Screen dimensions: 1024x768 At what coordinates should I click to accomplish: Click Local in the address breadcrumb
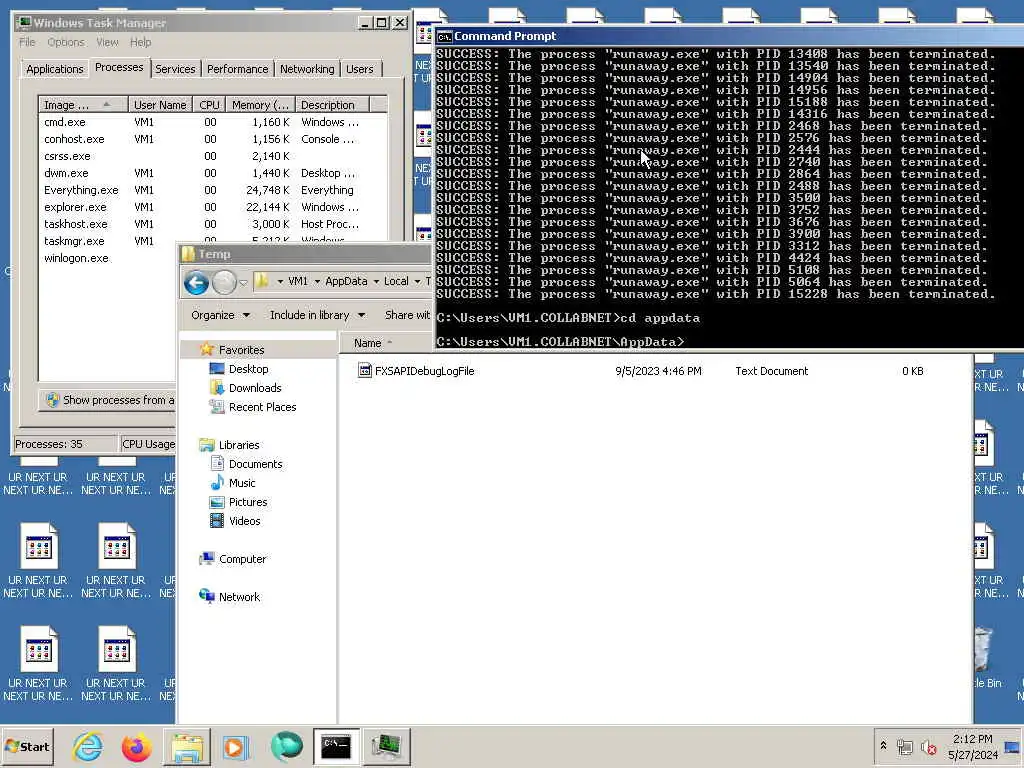pyautogui.click(x=396, y=281)
